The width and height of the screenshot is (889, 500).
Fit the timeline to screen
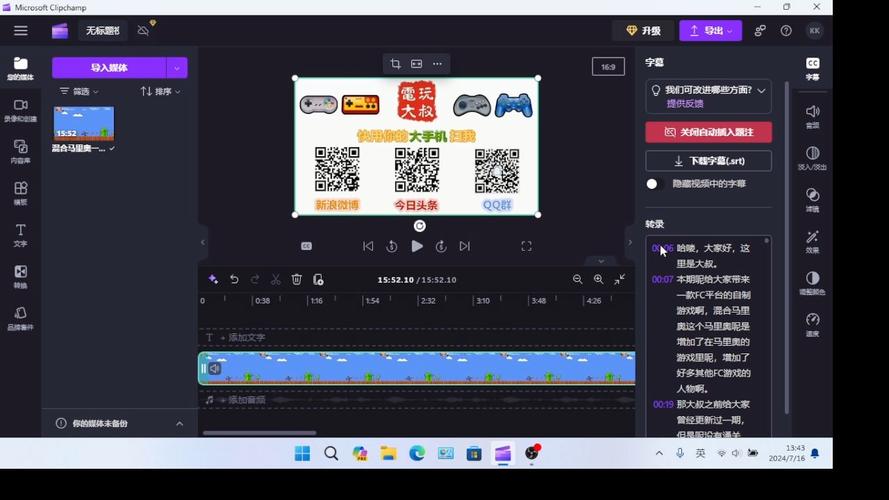pos(620,279)
